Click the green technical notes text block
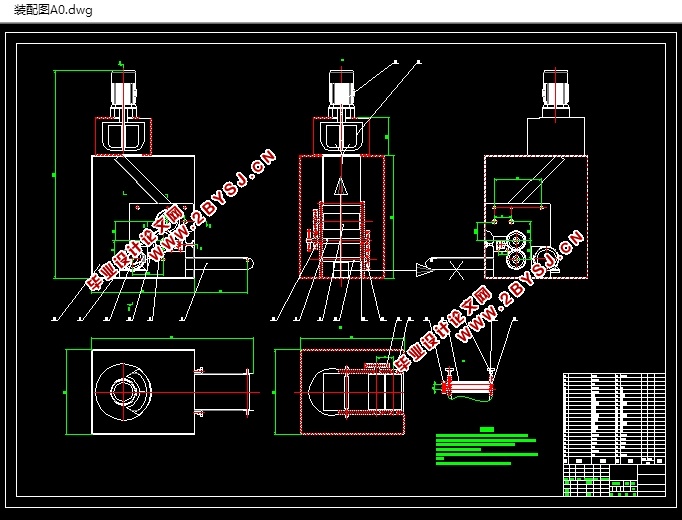This screenshot has height=520, width=682. (x=487, y=446)
